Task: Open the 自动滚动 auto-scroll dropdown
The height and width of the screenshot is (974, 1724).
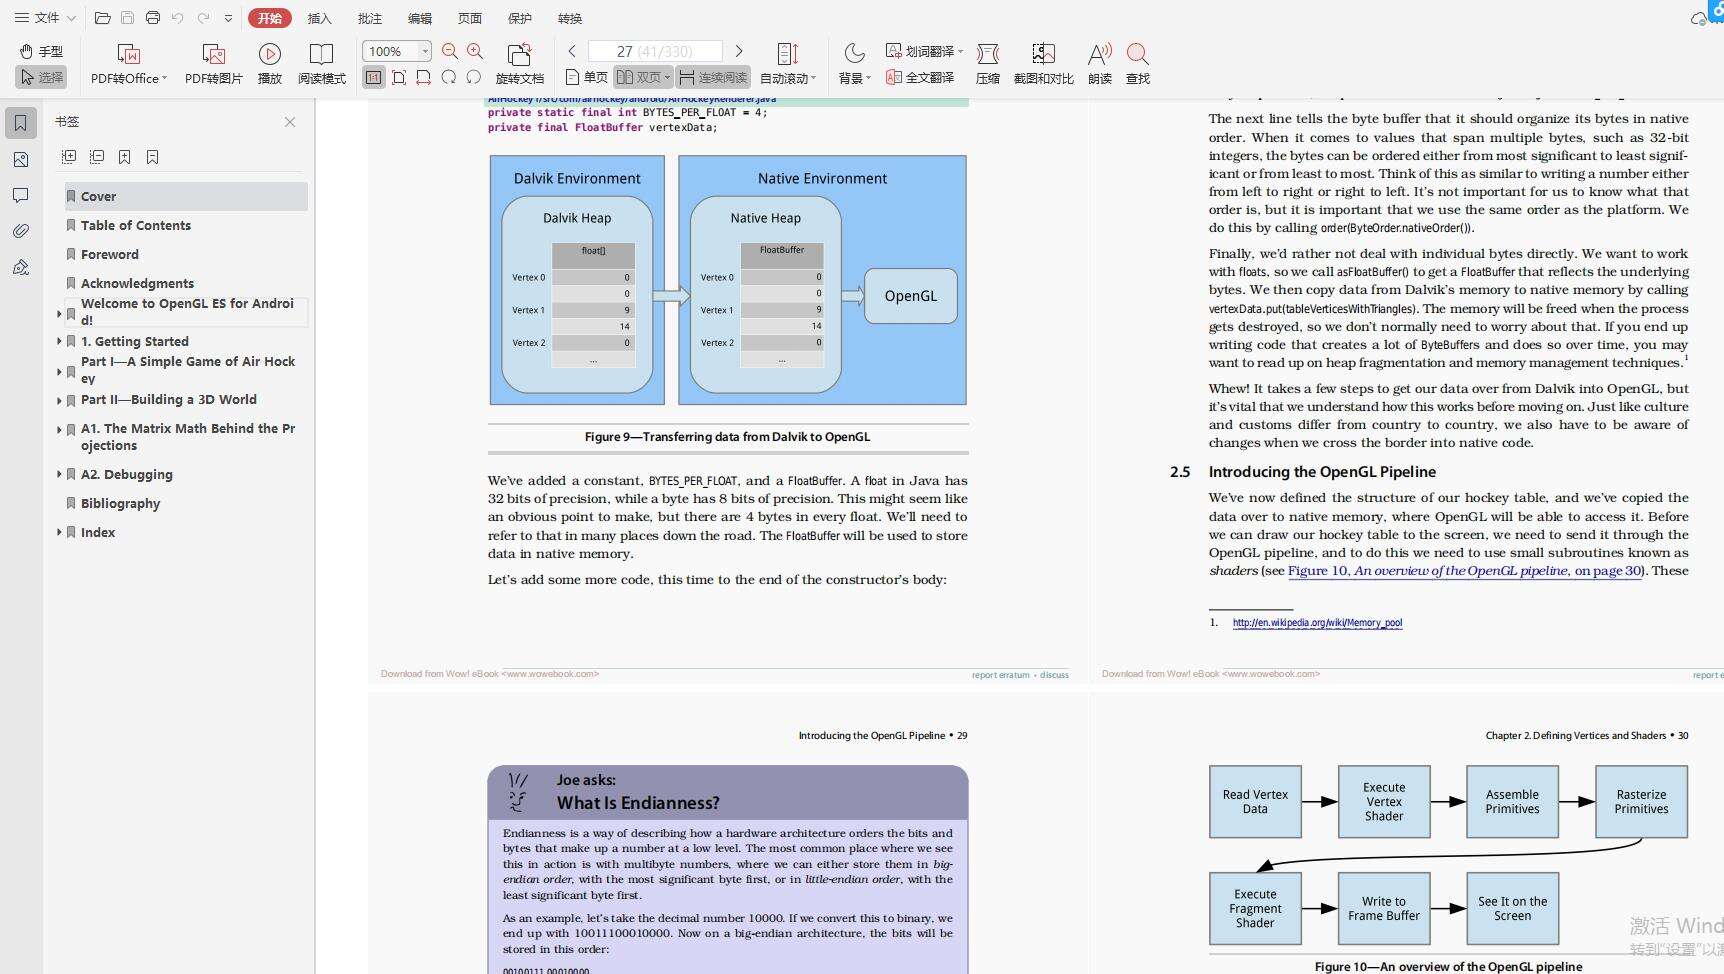Action: (x=788, y=64)
